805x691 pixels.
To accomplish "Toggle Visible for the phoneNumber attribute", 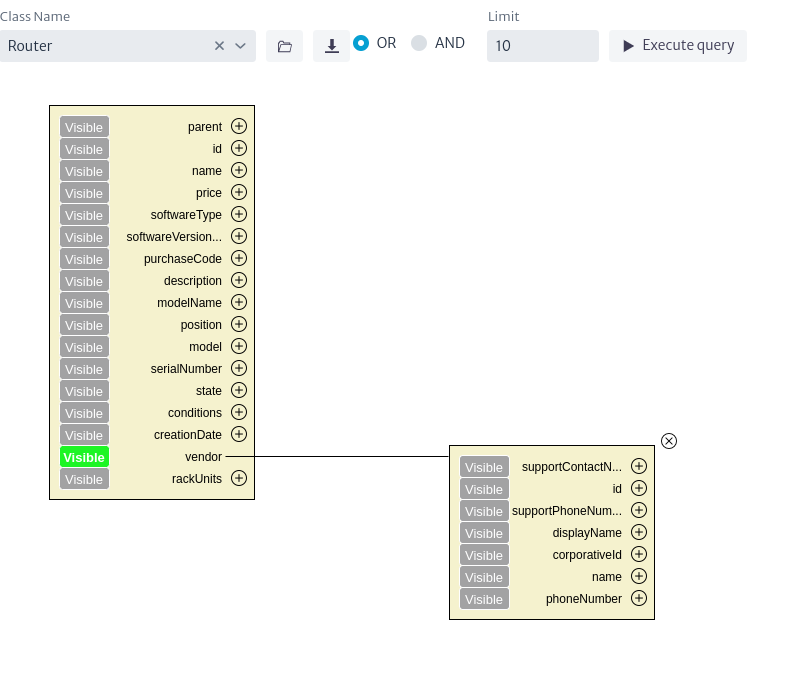I will point(484,599).
